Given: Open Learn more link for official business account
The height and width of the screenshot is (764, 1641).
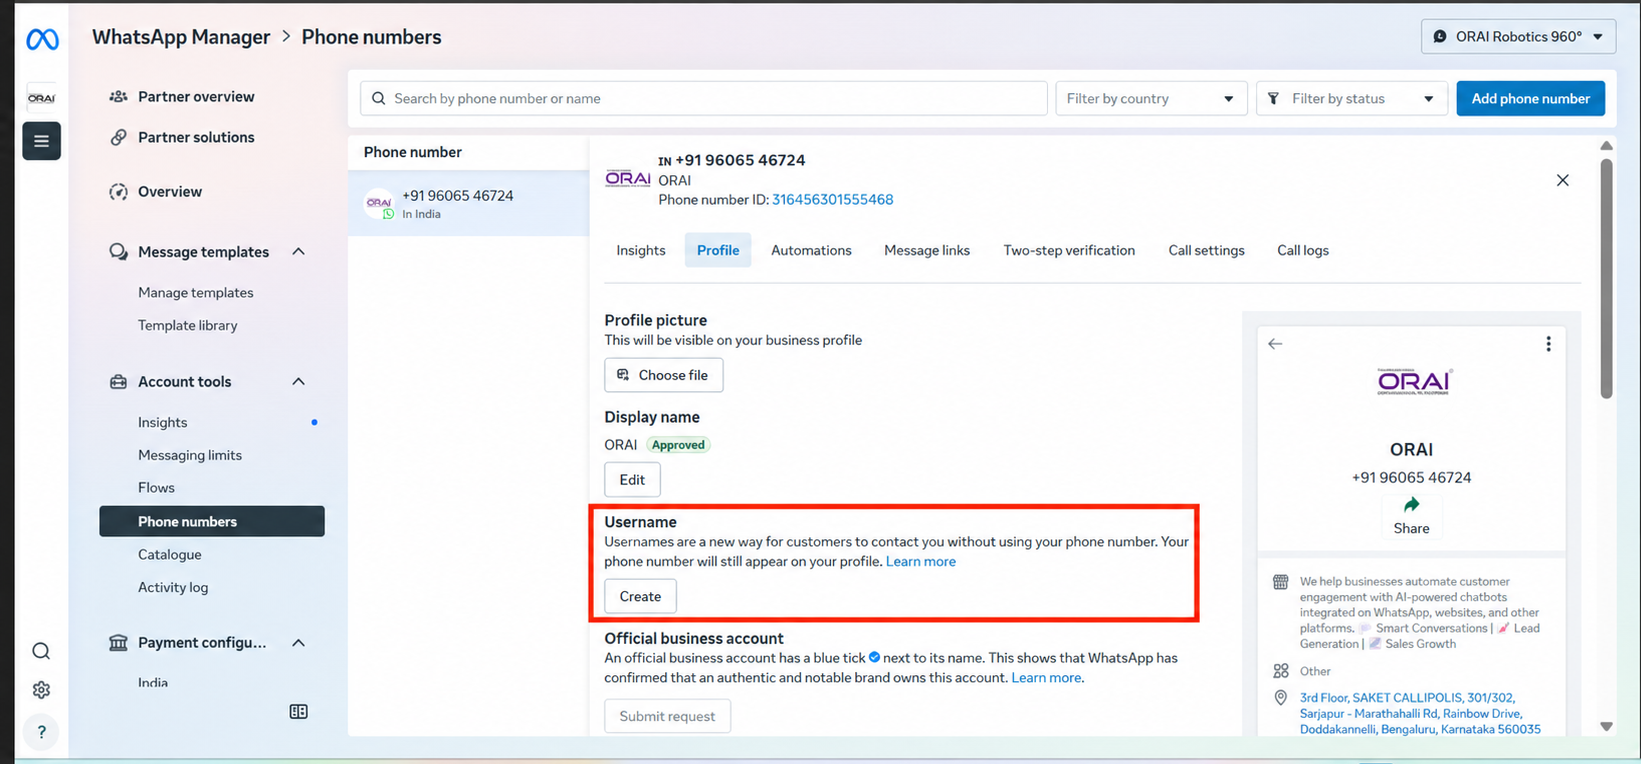Looking at the screenshot, I should coord(1046,678).
